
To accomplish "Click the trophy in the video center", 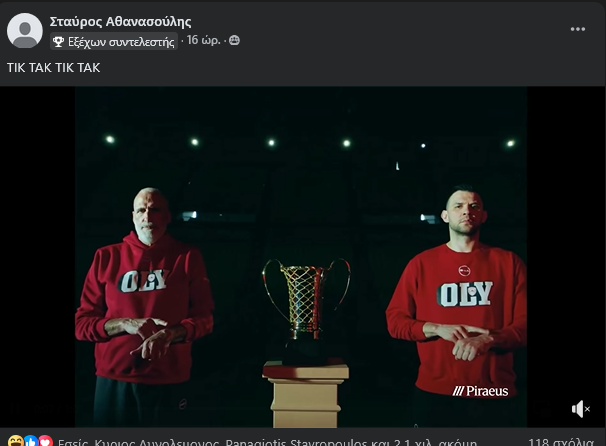I will (306, 309).
